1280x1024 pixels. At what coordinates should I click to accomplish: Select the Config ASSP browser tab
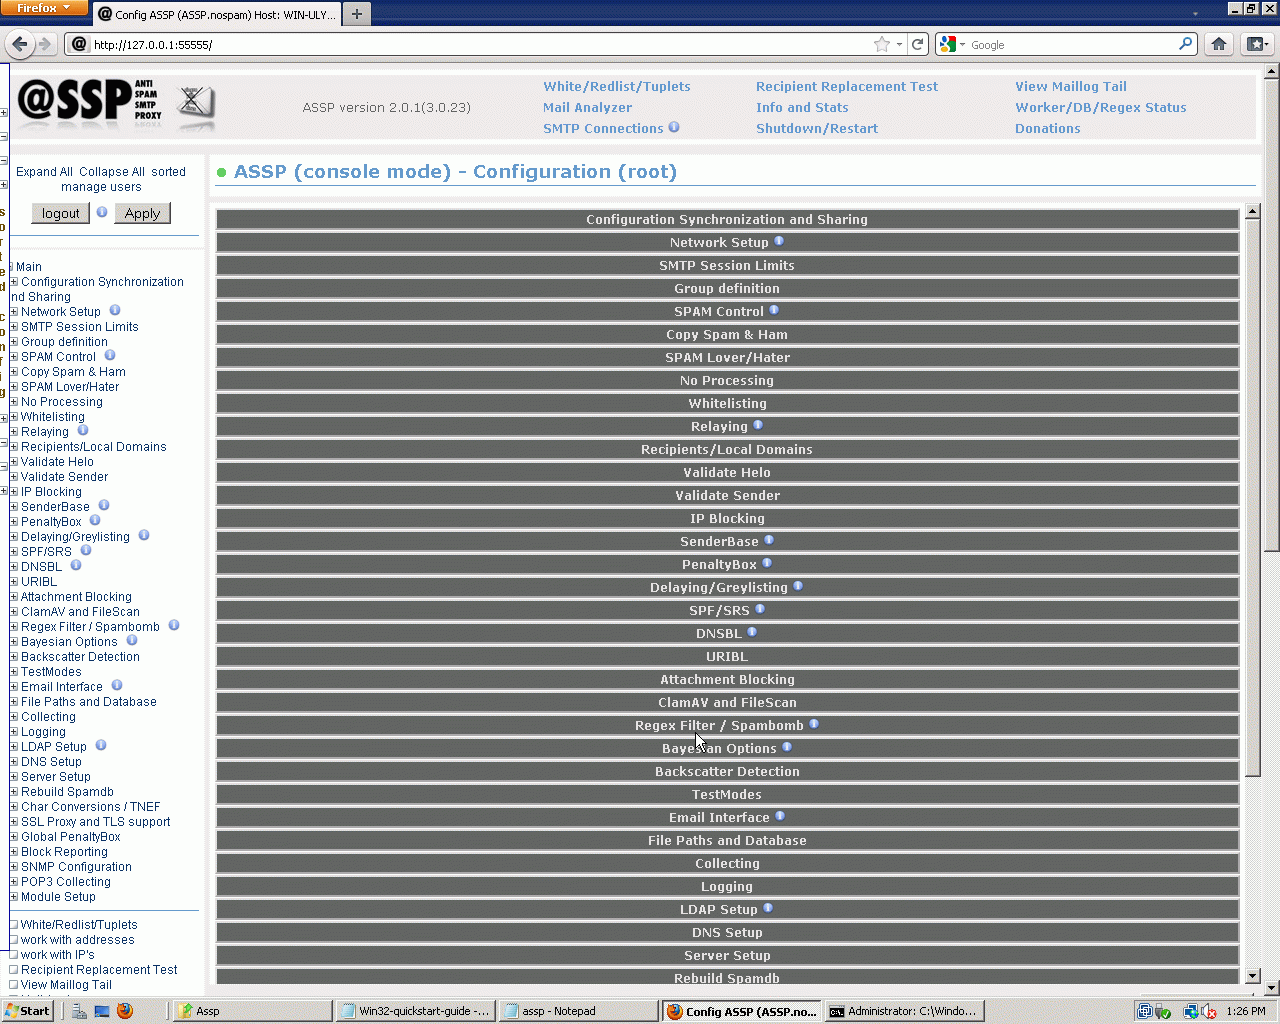[217, 15]
